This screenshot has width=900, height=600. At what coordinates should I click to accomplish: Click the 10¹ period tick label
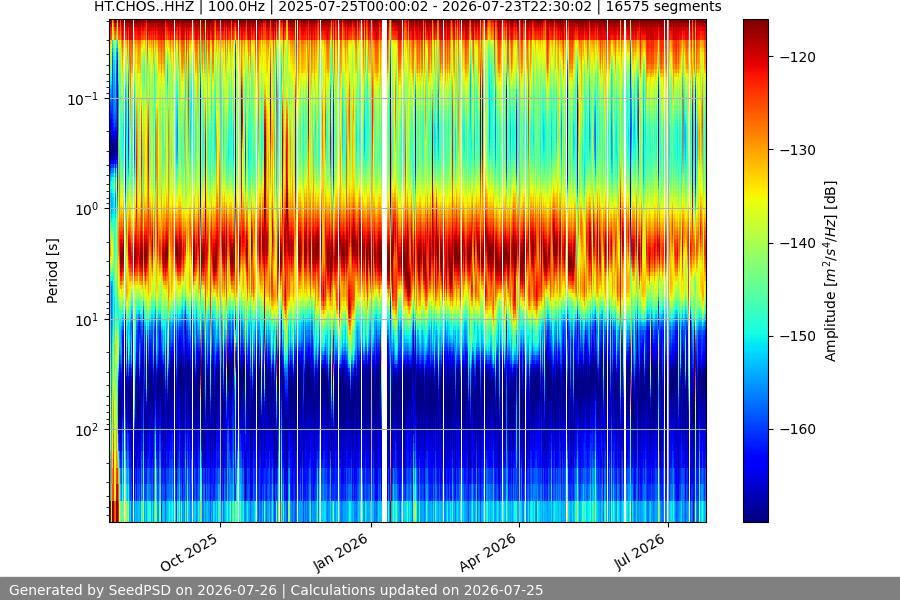(87, 320)
